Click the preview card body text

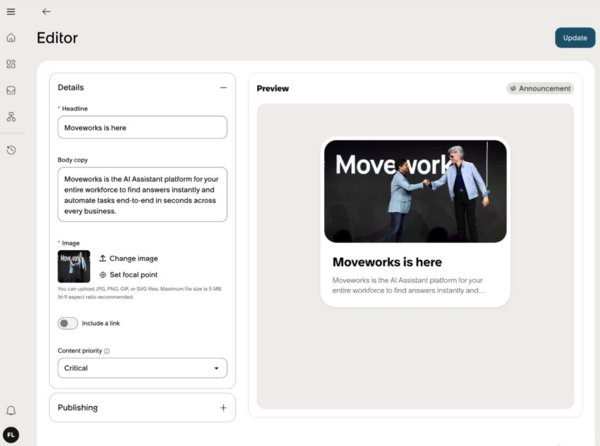(408, 285)
